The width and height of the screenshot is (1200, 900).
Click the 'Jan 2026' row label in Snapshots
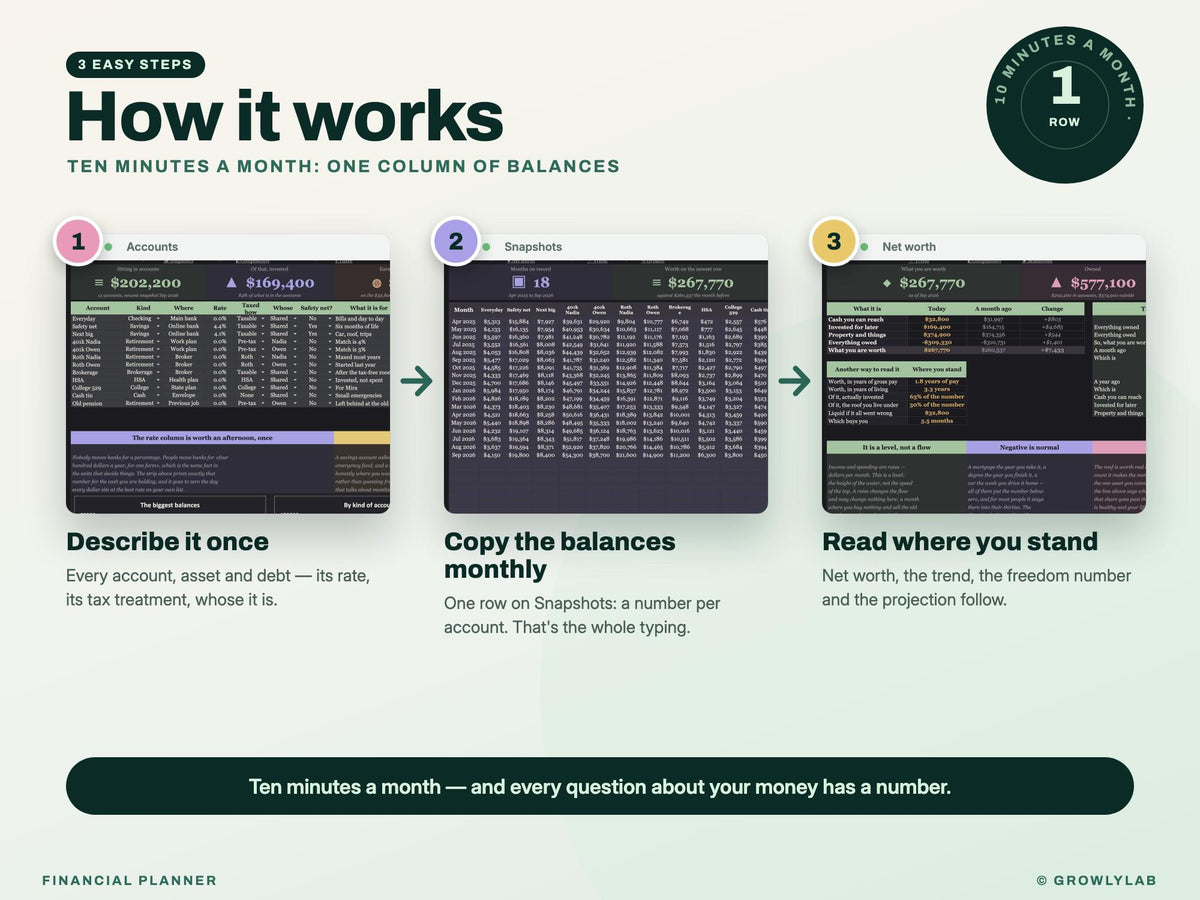pyautogui.click(x=464, y=392)
